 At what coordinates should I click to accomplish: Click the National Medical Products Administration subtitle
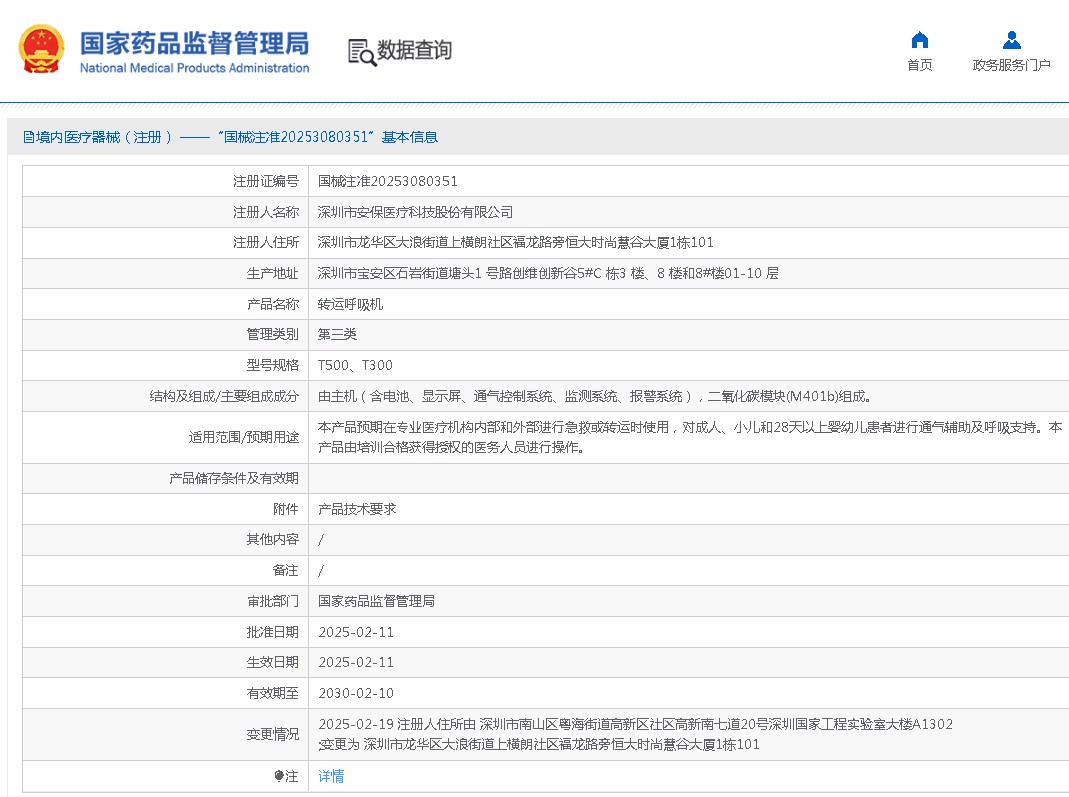pos(194,68)
